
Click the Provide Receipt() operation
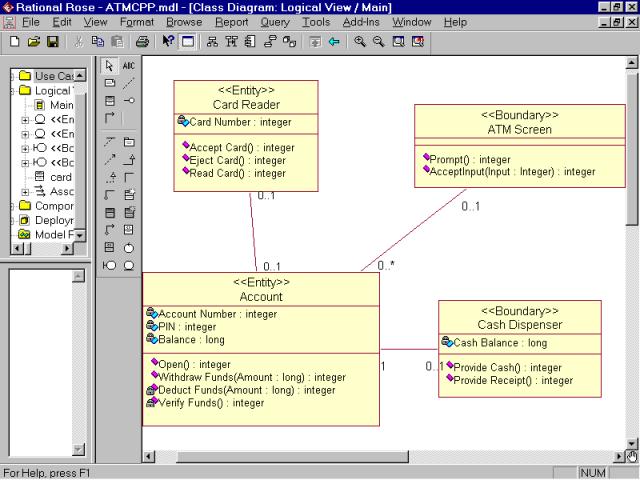(513, 380)
